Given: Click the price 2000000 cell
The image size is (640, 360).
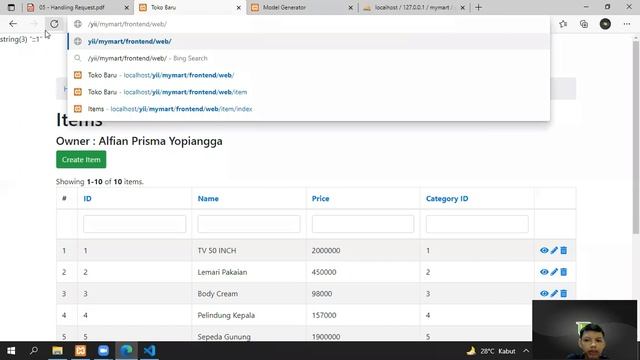Looking at the screenshot, I should pyautogui.click(x=363, y=250).
